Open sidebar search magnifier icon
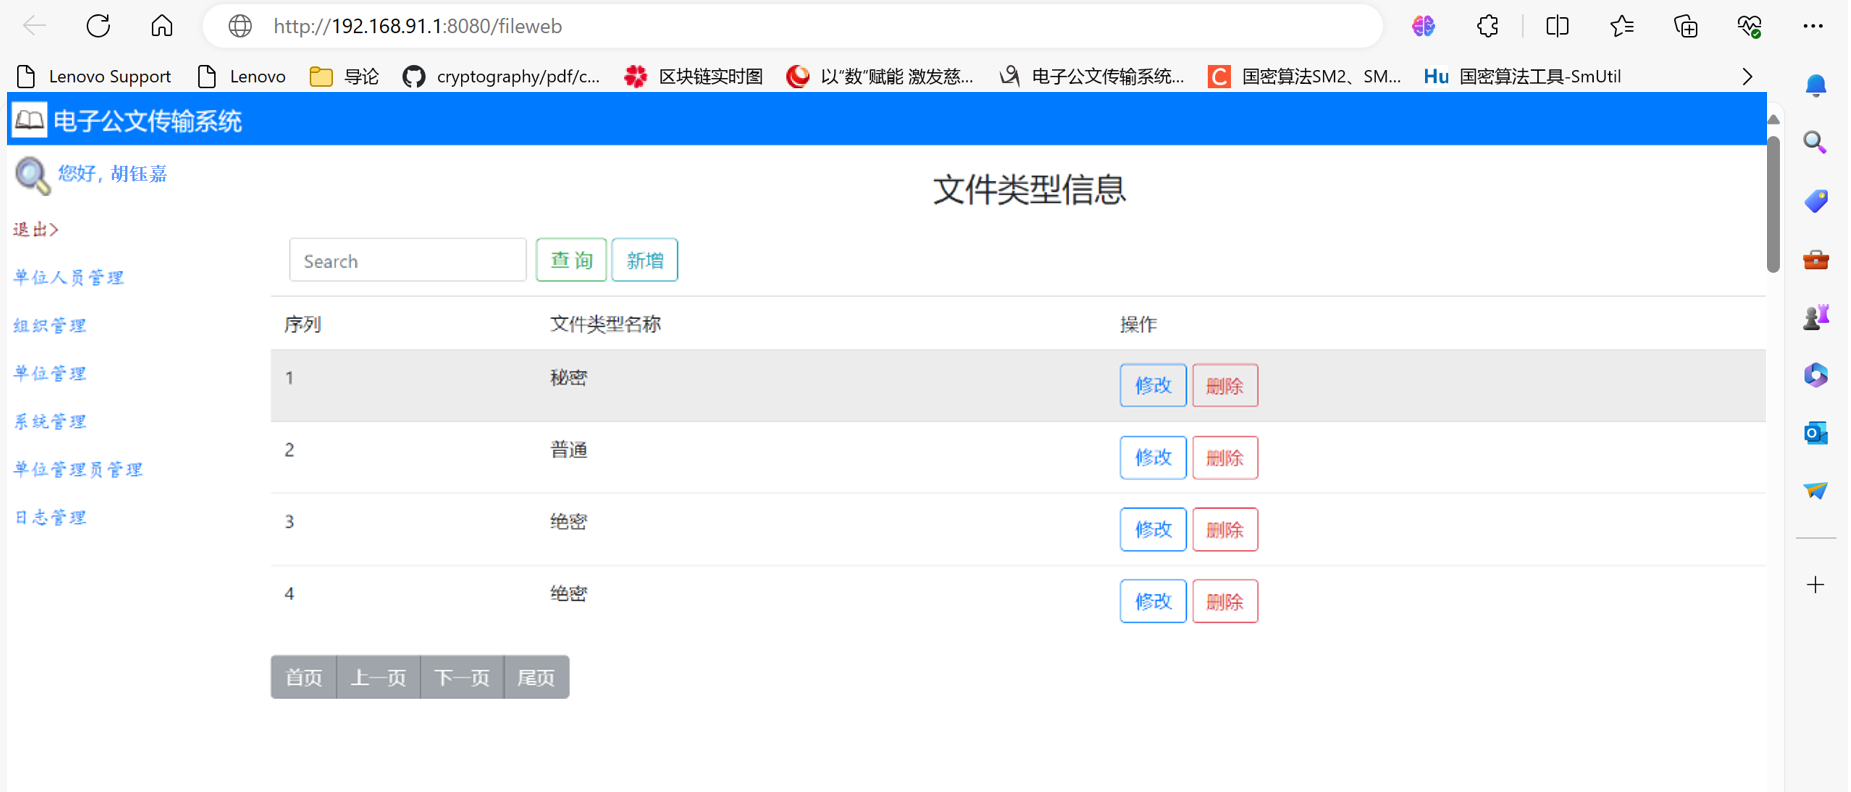 click(x=1816, y=143)
